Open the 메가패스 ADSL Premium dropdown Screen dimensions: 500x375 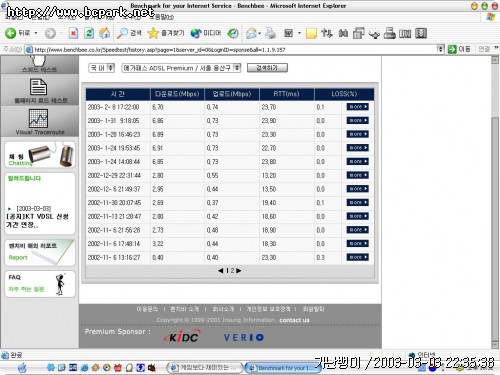[181, 68]
